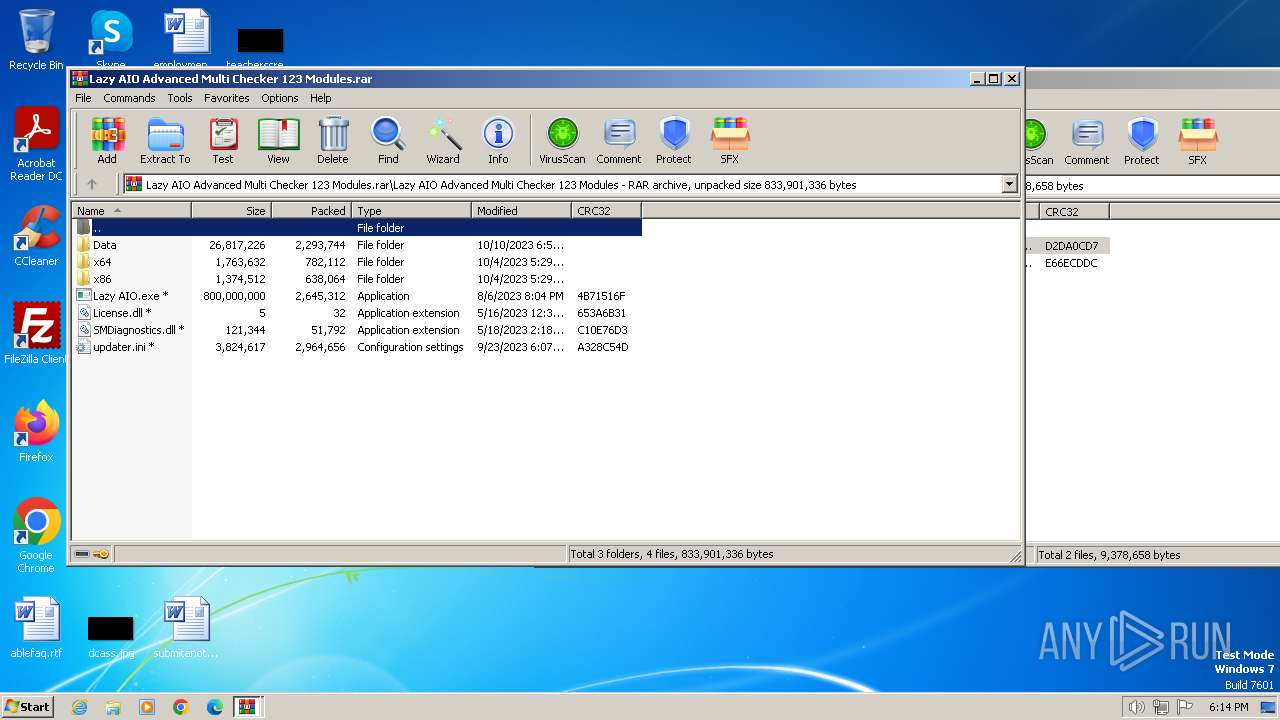Go up one folder level arrow
This screenshot has height=720, width=1280.
coord(92,184)
